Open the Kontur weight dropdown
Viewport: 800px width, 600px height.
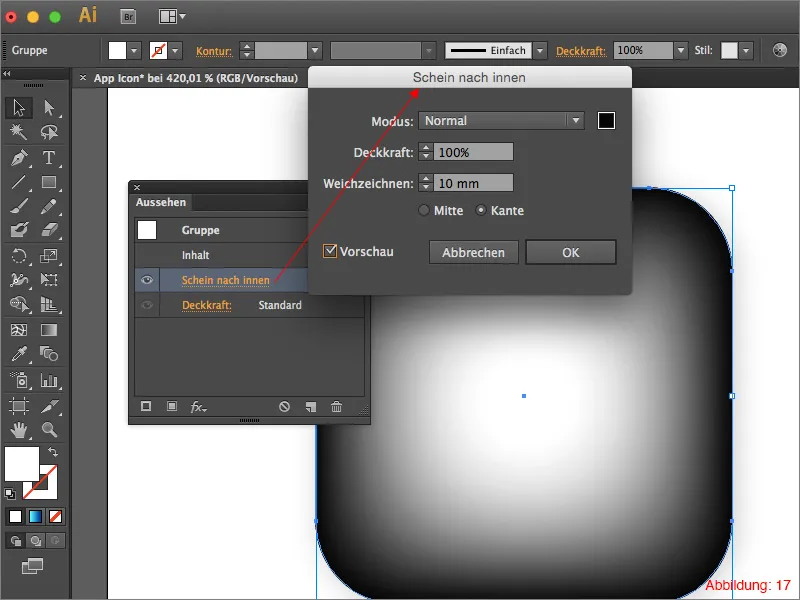coord(315,51)
